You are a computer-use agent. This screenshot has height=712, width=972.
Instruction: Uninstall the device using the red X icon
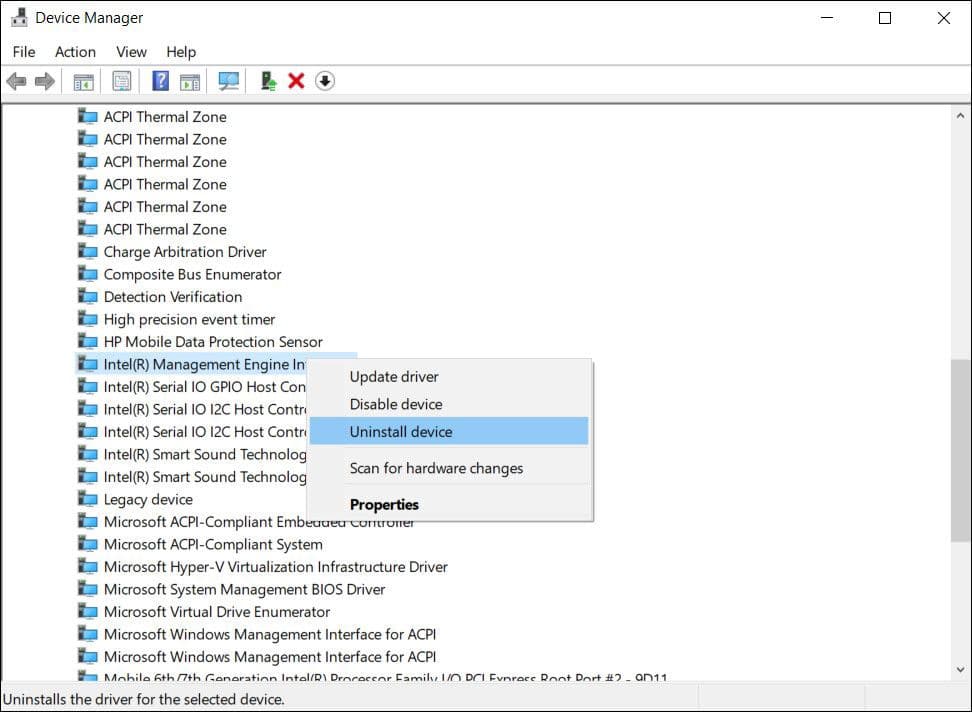[x=297, y=80]
